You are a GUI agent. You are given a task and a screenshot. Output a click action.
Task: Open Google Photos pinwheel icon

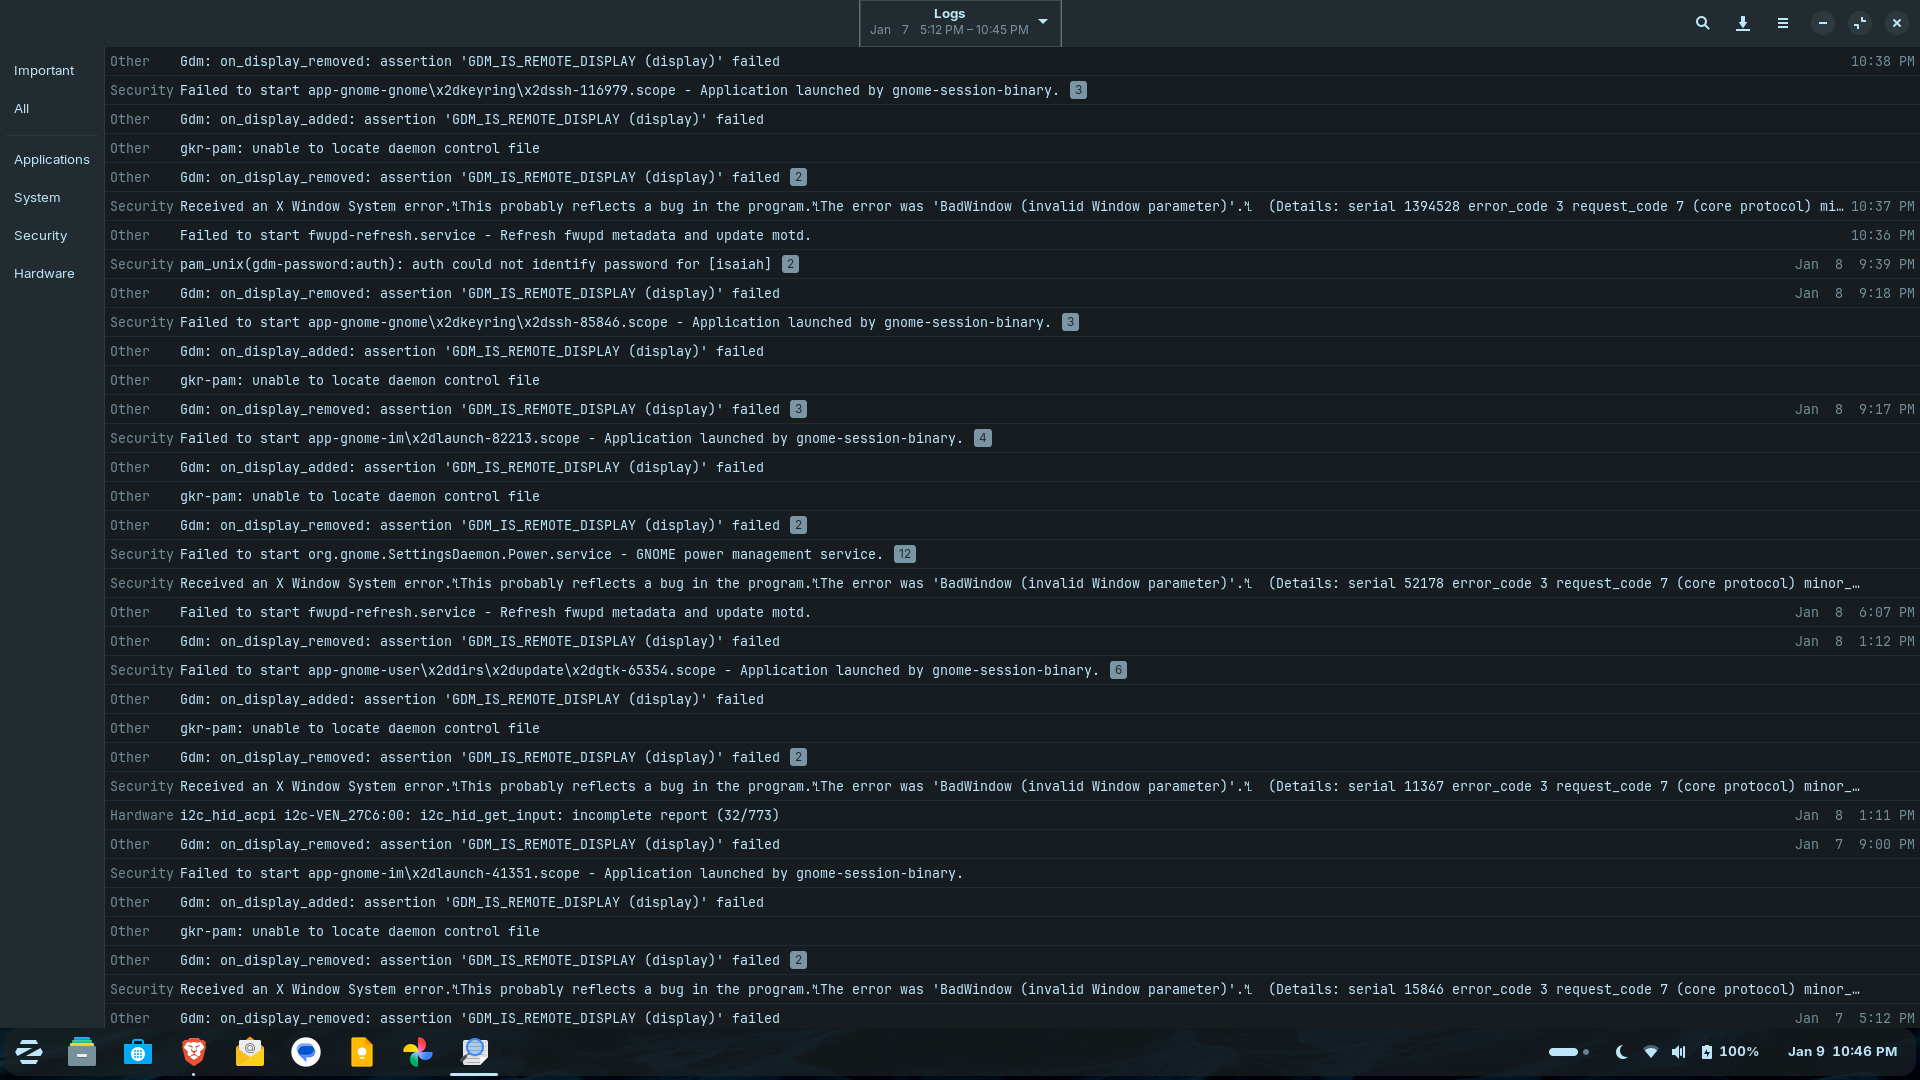418,1051
